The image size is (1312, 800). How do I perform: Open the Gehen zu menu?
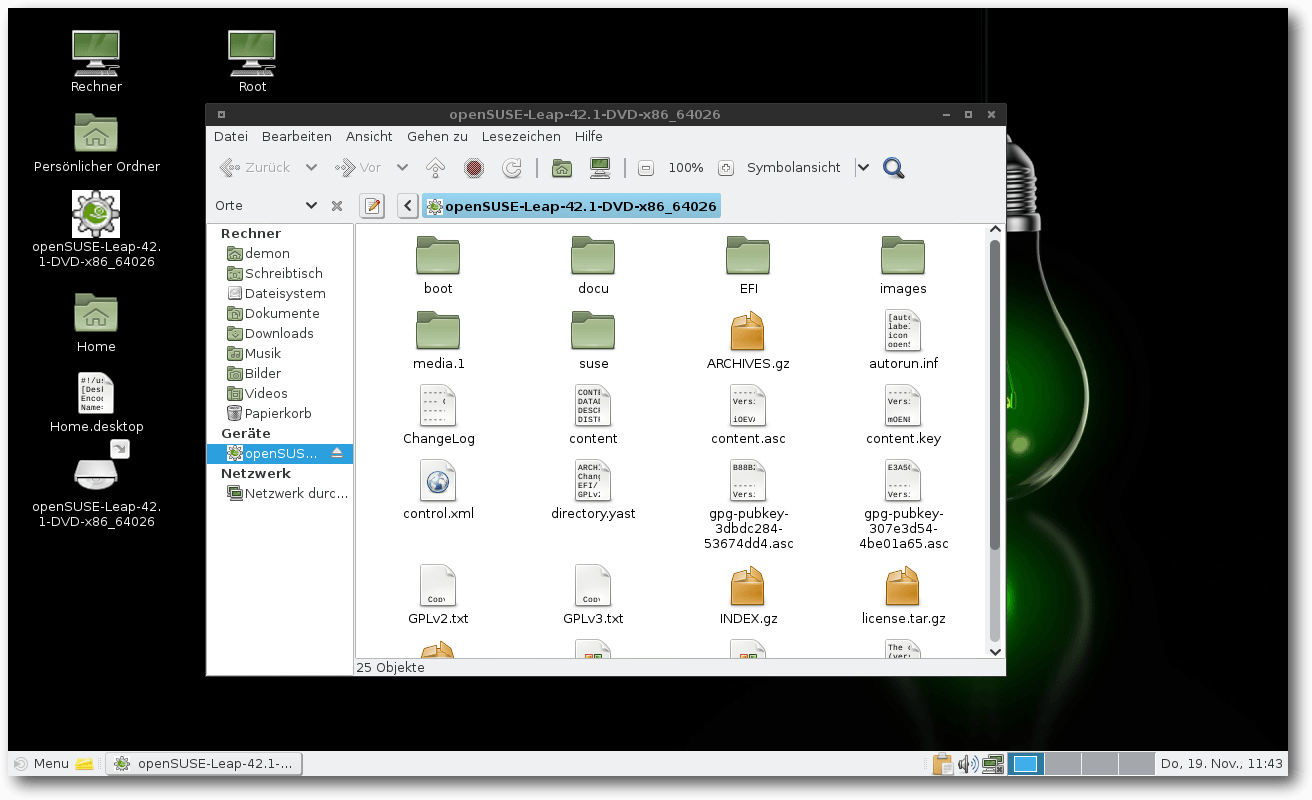pyautogui.click(x=437, y=137)
